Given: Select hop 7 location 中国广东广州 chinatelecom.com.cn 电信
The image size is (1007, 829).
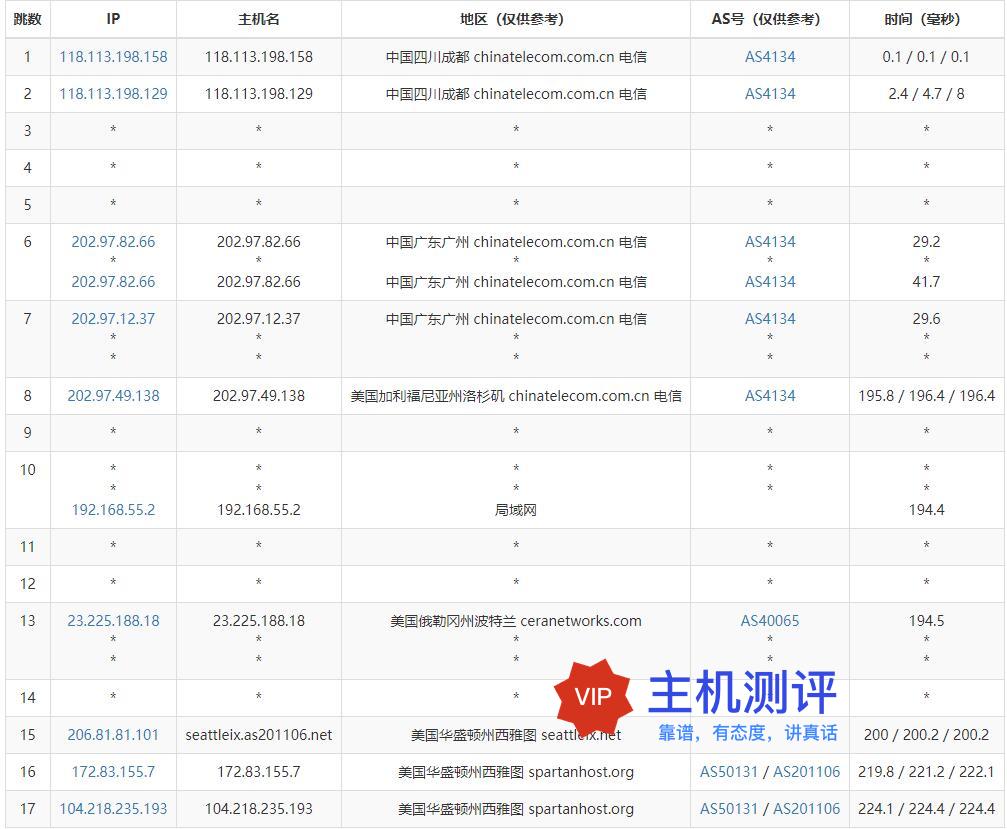Looking at the screenshot, I should (x=516, y=319).
